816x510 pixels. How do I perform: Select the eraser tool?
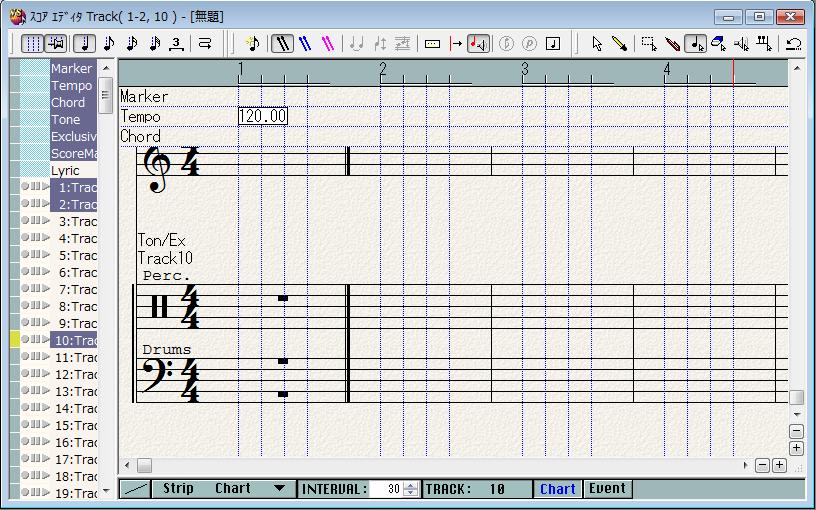click(718, 44)
